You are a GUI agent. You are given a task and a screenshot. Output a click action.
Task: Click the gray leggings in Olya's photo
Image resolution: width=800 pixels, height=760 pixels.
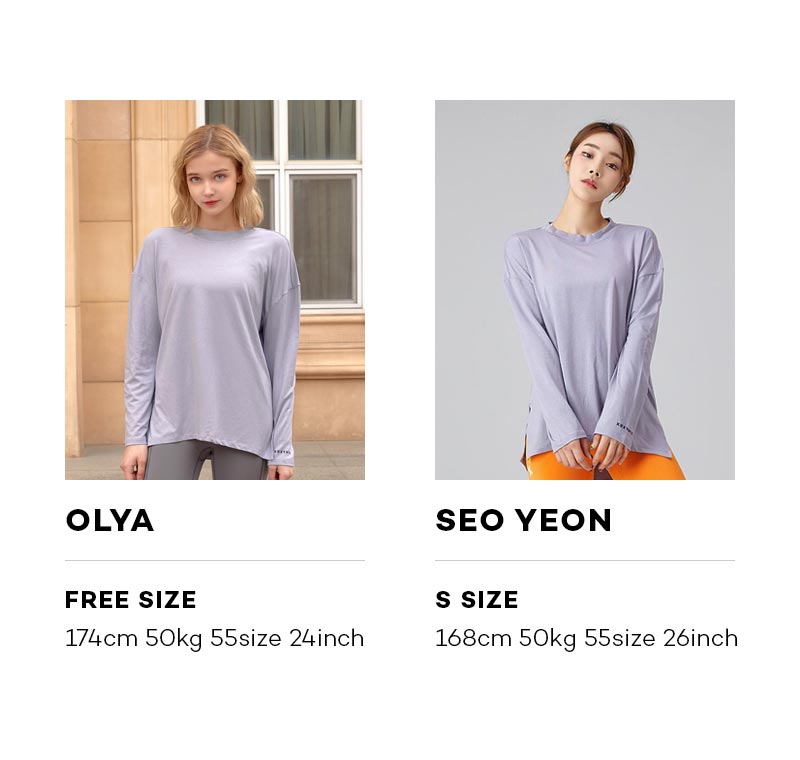[x=204, y=461]
